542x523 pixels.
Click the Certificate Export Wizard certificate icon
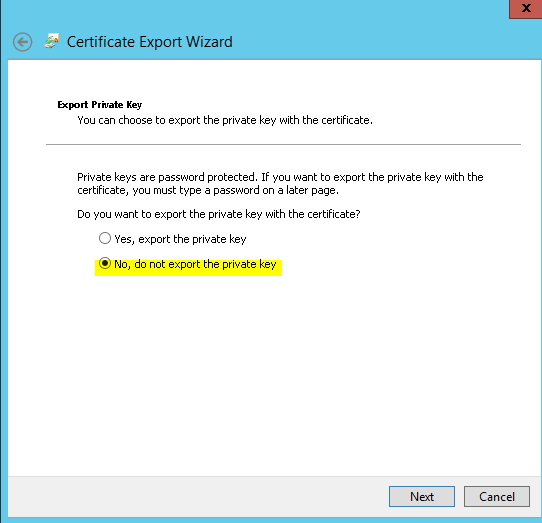tap(52, 41)
